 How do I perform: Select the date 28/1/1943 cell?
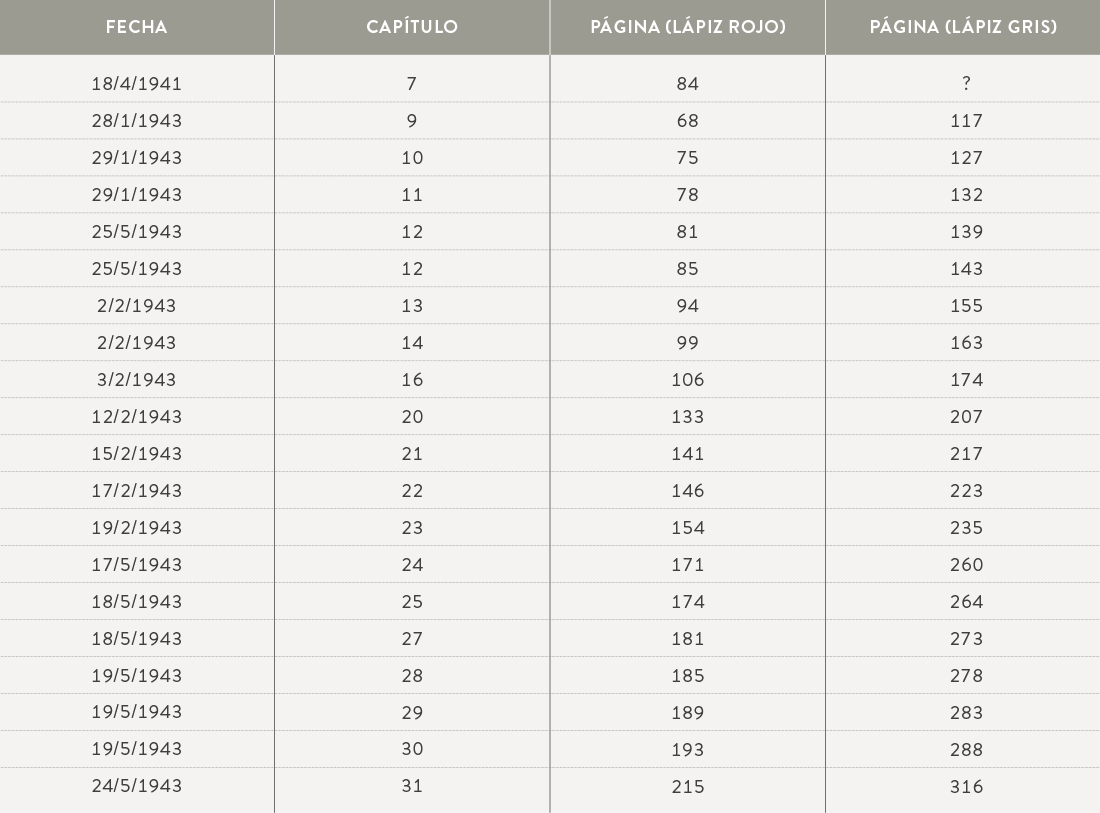137,121
